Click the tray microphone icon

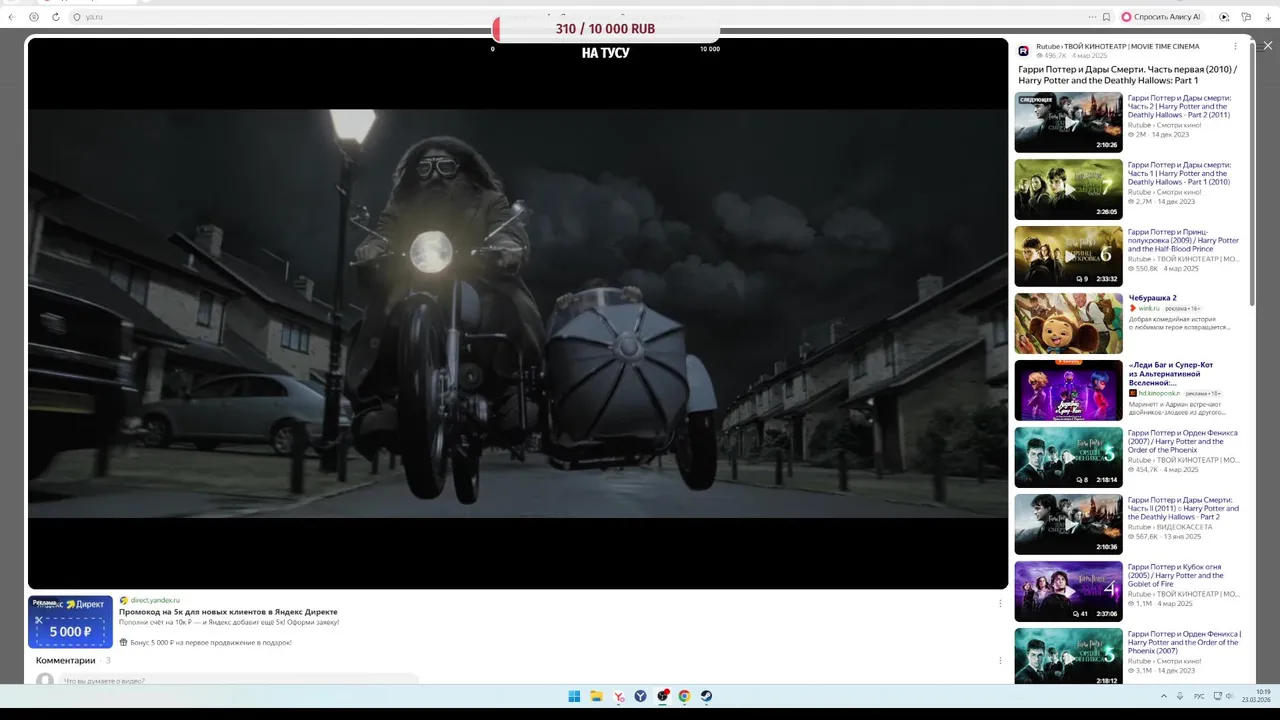point(1181,696)
